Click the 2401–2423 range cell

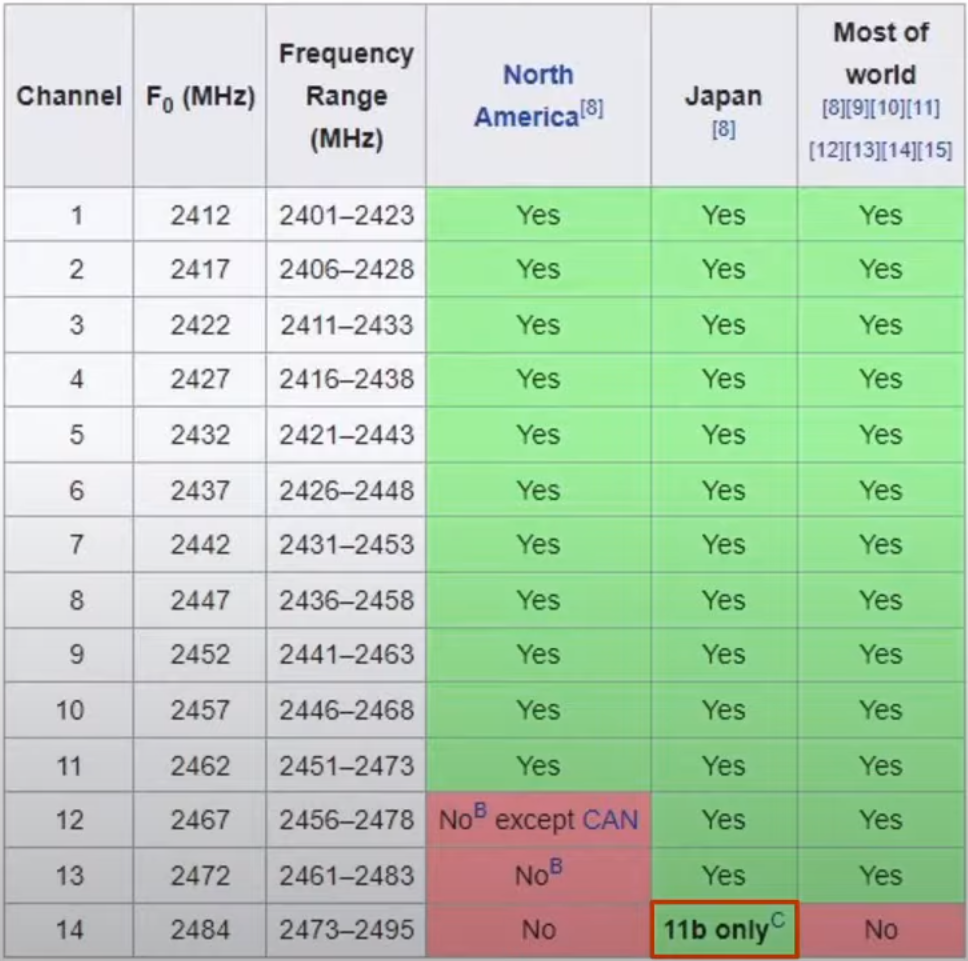(346, 215)
